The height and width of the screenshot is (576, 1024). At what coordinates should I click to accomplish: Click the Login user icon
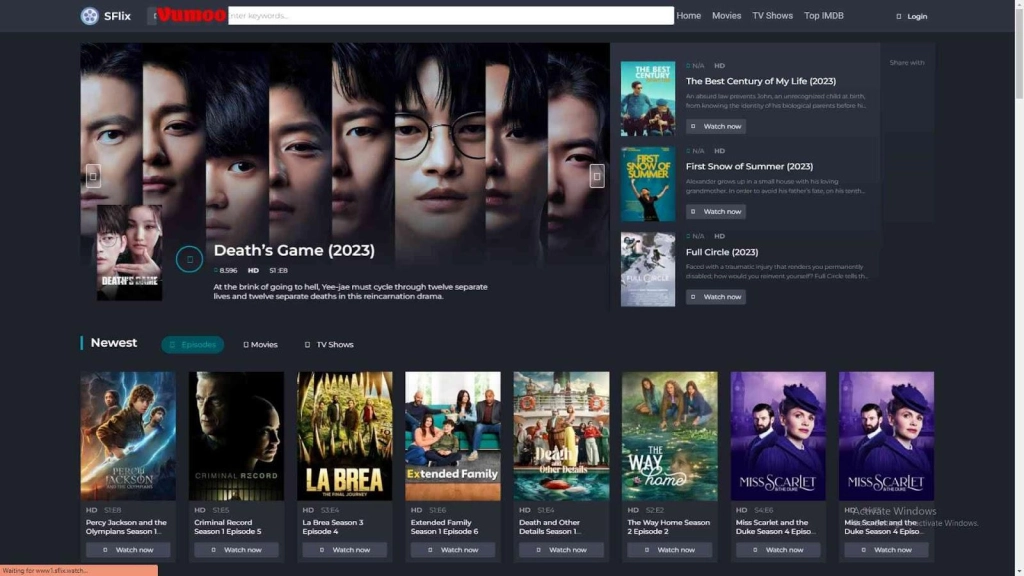tap(898, 16)
